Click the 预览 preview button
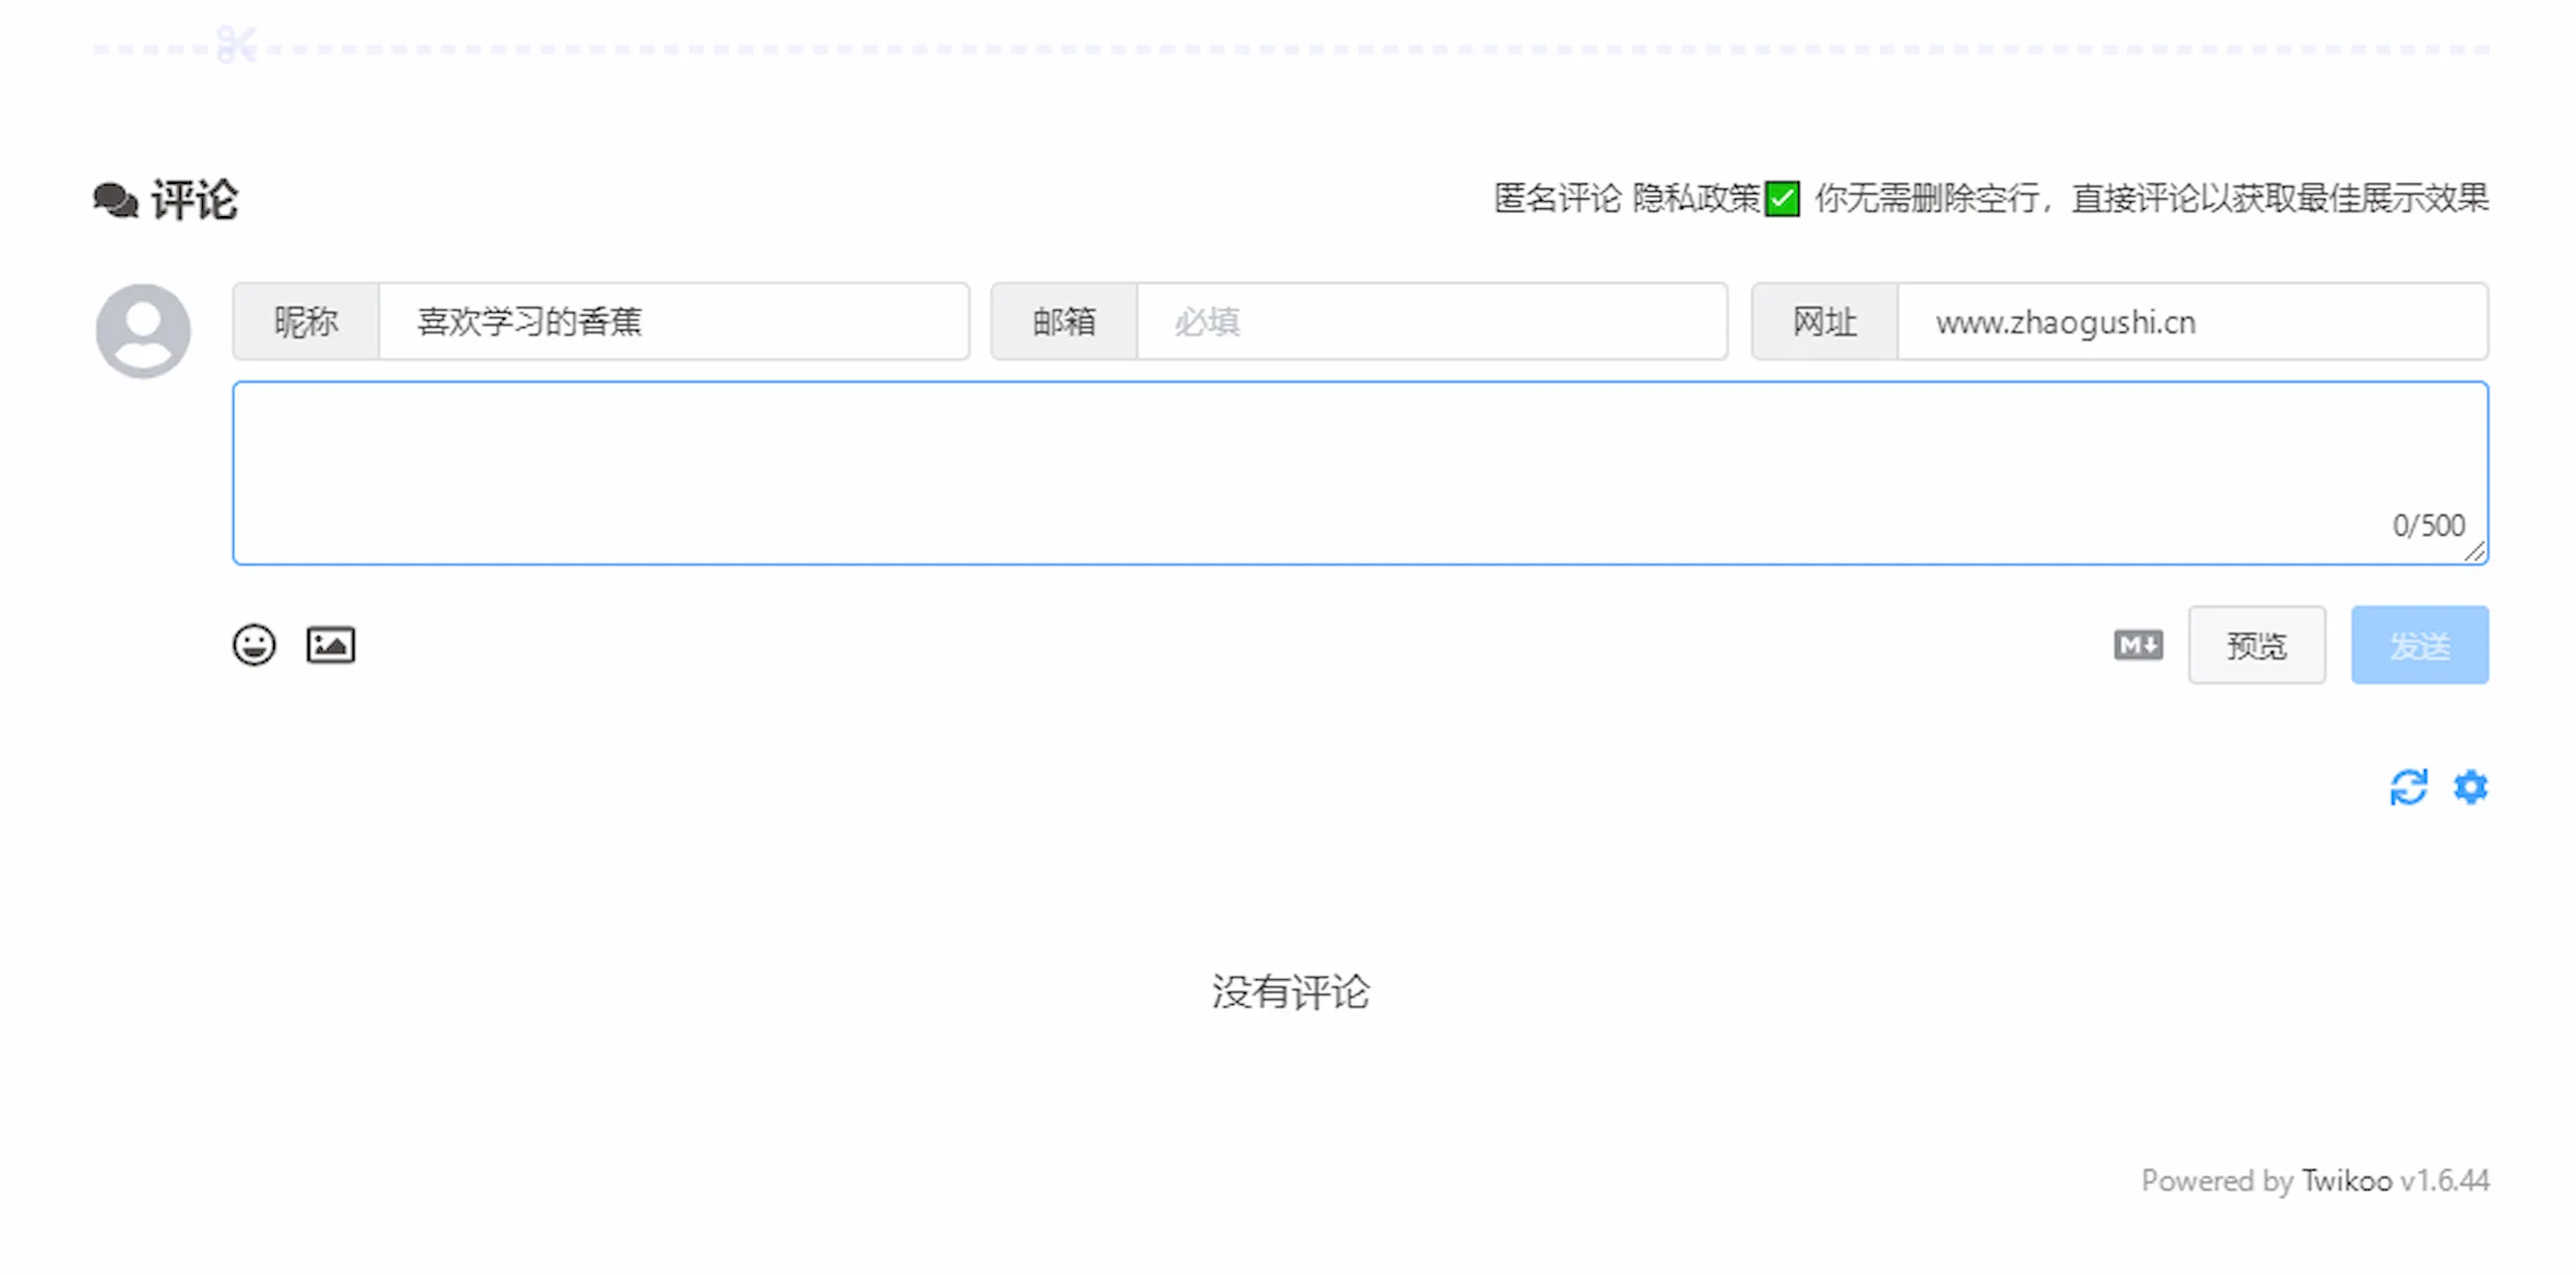Image resolution: width=2576 pixels, height=1275 pixels. click(2256, 645)
